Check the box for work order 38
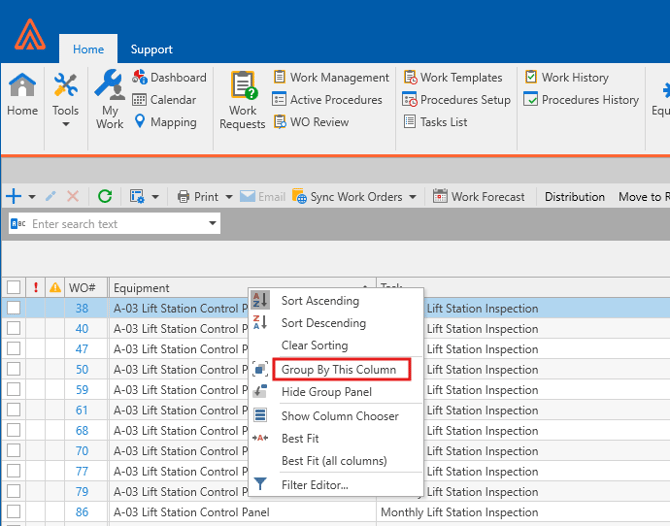The width and height of the screenshot is (670, 526). (x=13, y=308)
